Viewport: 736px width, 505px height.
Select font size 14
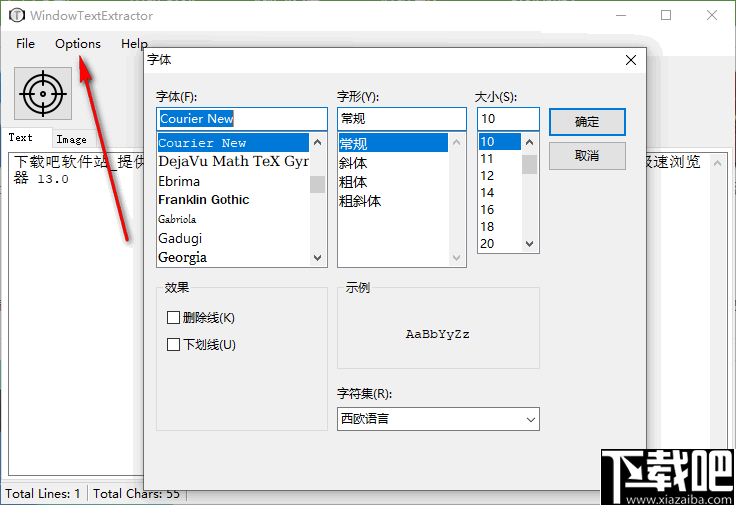tap(500, 192)
